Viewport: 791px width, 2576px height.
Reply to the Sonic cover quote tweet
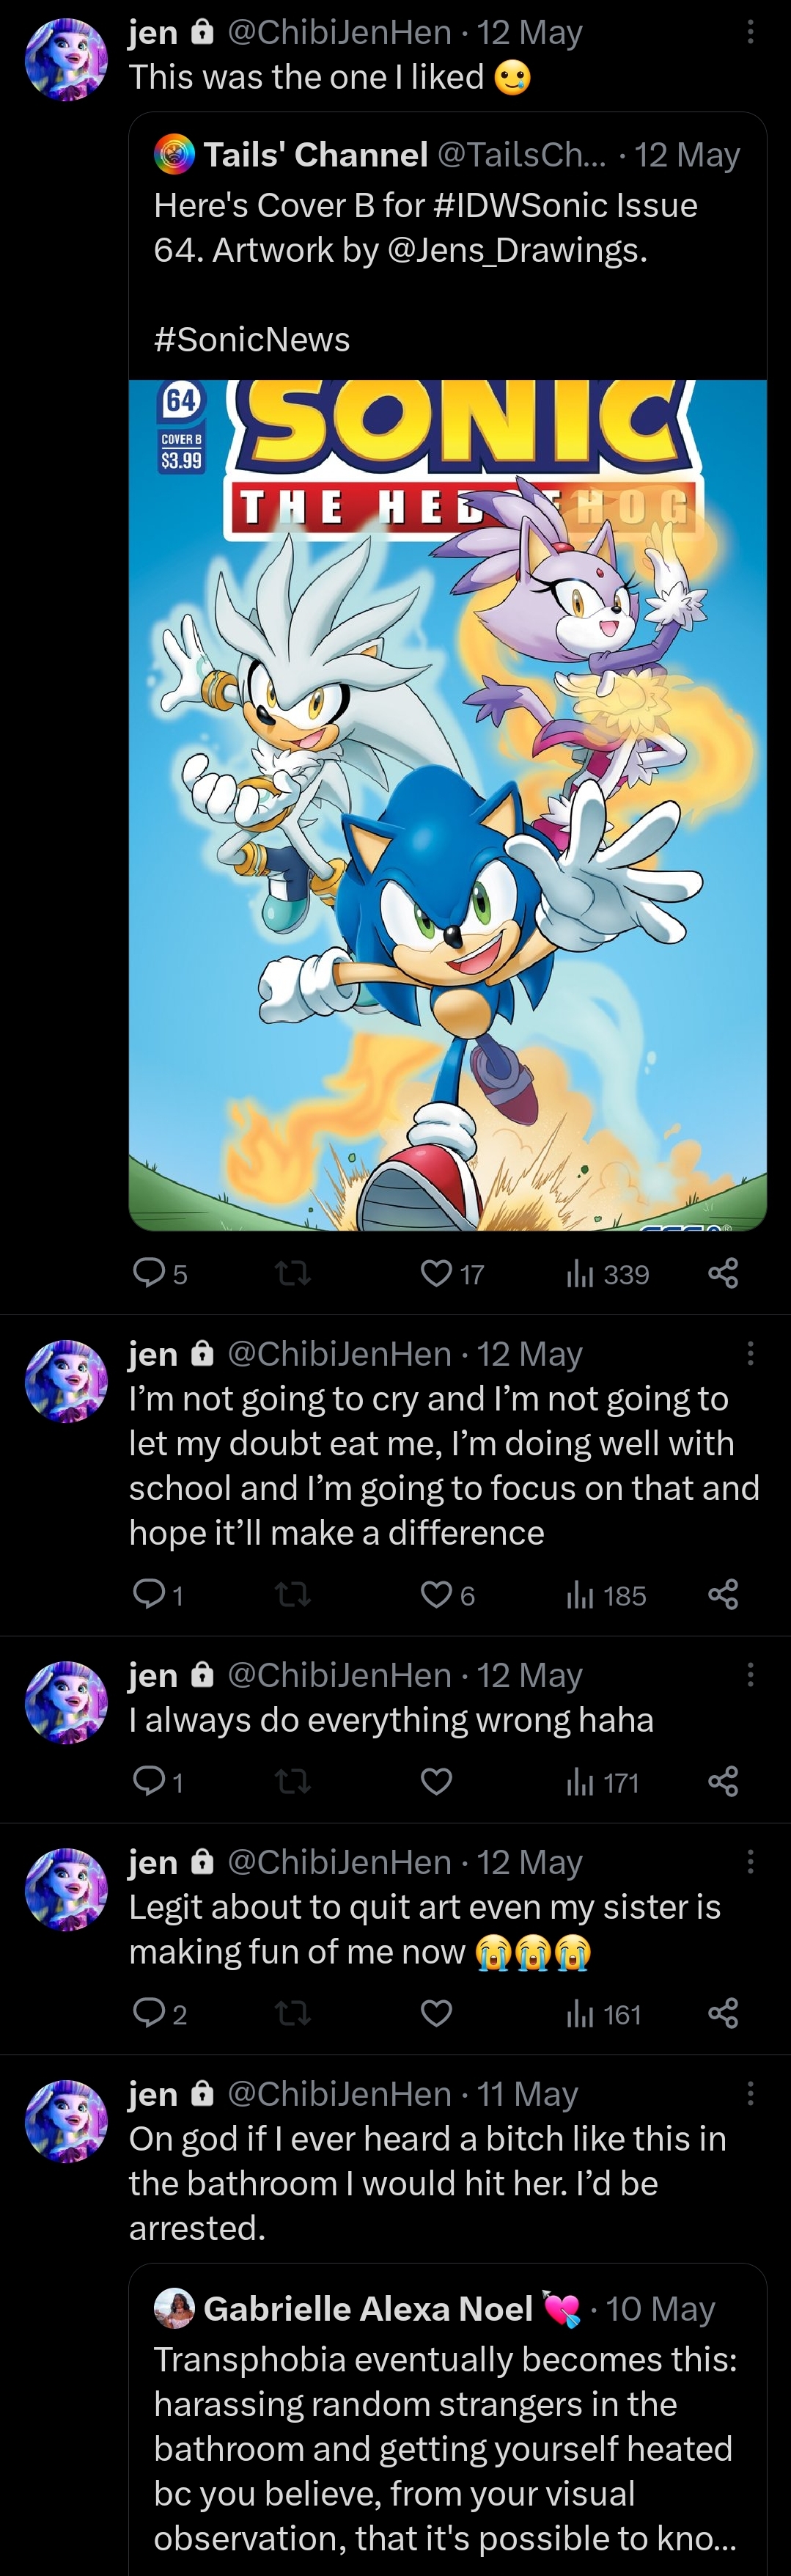[x=149, y=1273]
